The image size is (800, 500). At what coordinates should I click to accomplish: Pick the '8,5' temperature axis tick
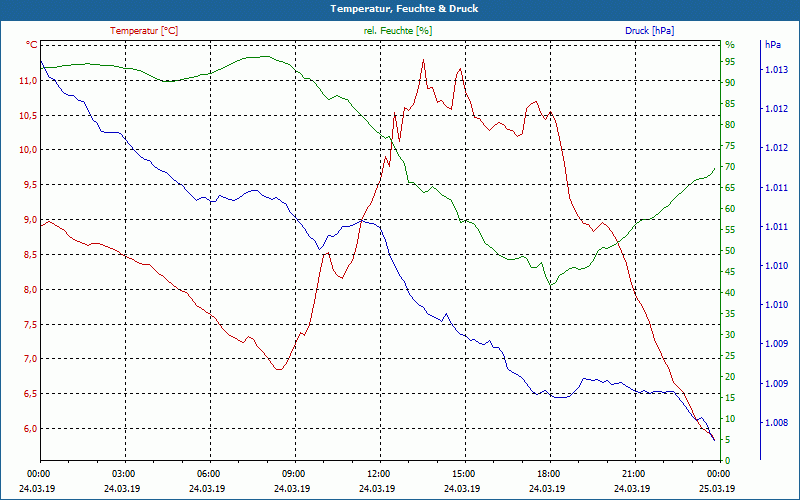tap(30, 255)
